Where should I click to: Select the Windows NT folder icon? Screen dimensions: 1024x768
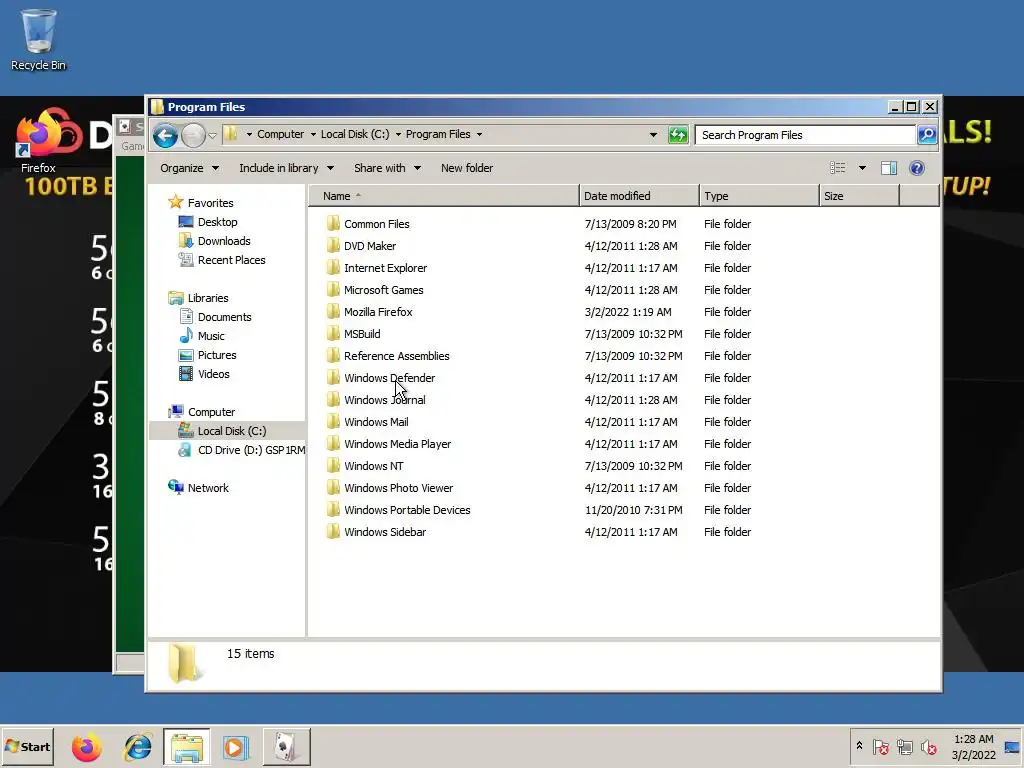pyautogui.click(x=333, y=466)
